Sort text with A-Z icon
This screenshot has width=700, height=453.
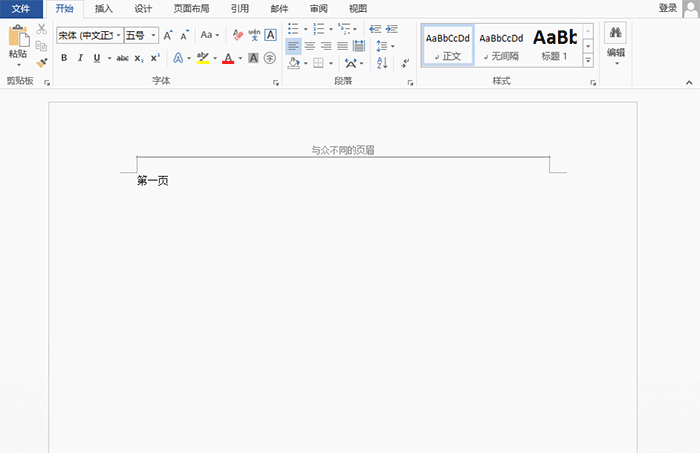382,63
